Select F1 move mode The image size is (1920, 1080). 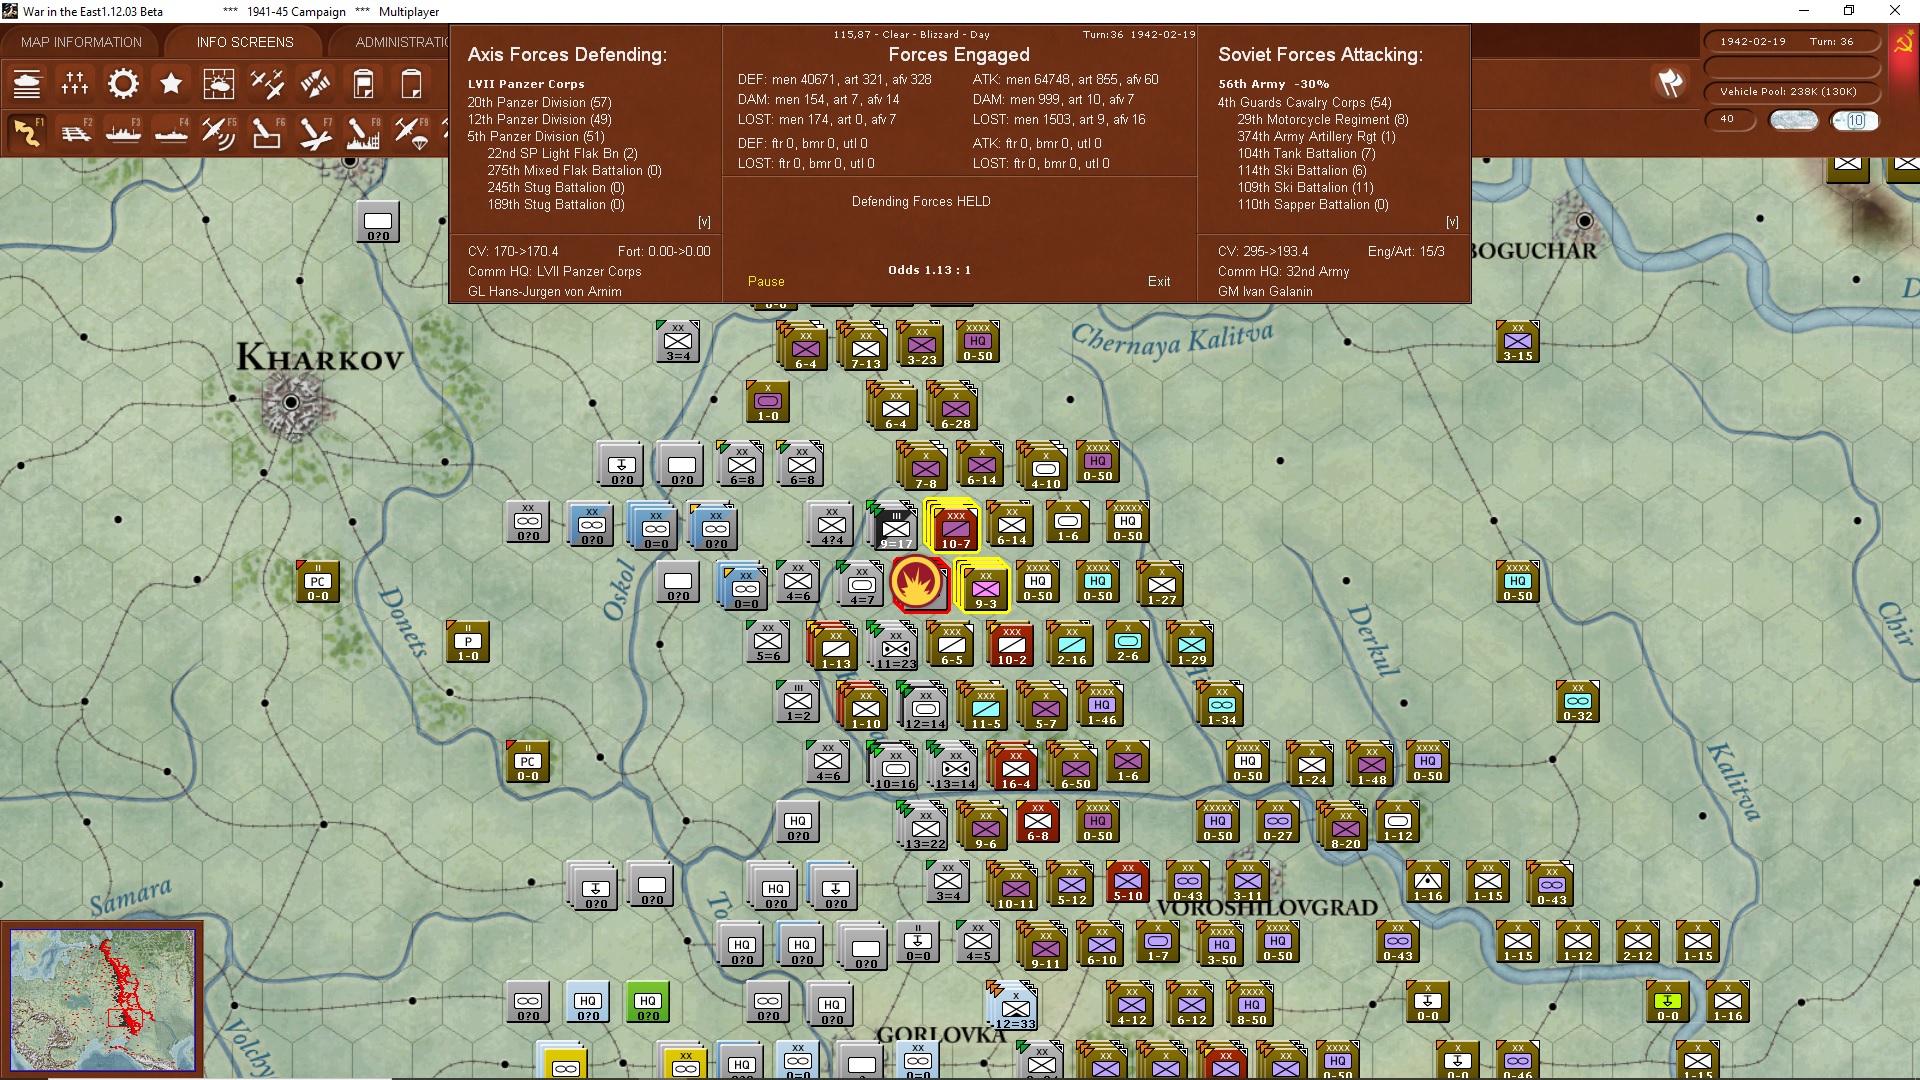pyautogui.click(x=27, y=132)
